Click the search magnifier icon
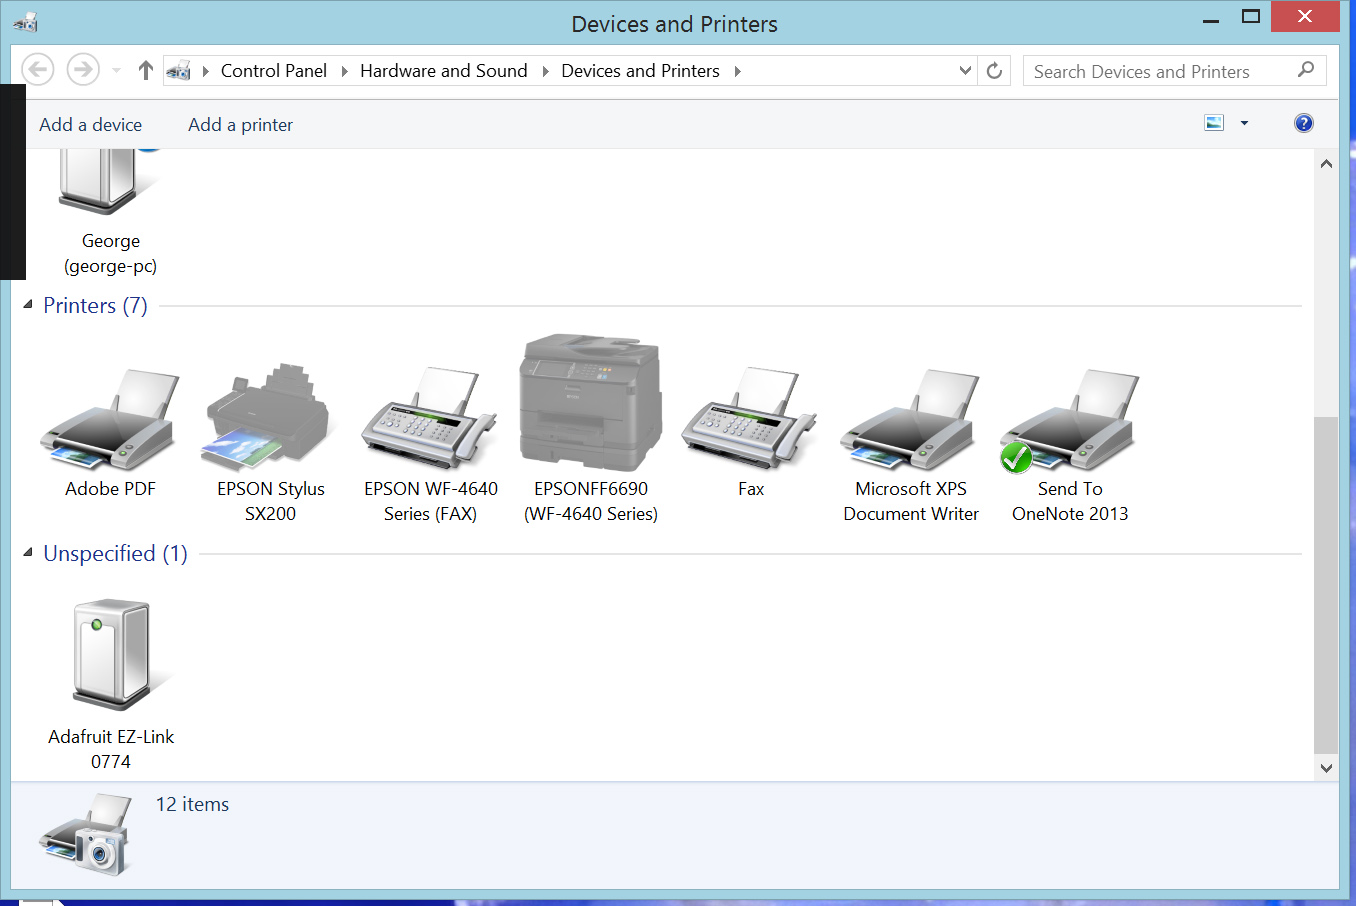This screenshot has height=906, width=1356. (1306, 70)
